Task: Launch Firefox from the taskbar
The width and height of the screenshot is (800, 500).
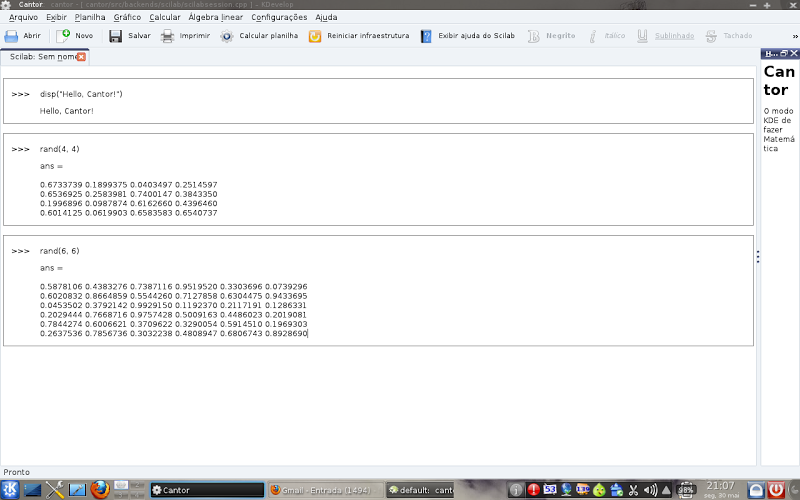Action: click(x=100, y=490)
